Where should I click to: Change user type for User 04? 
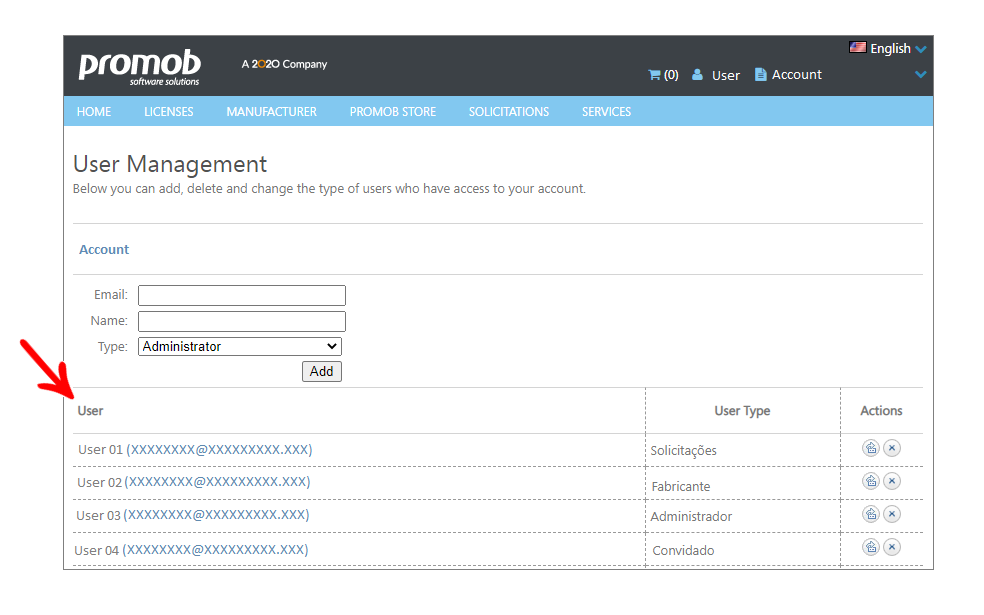[x=871, y=547]
